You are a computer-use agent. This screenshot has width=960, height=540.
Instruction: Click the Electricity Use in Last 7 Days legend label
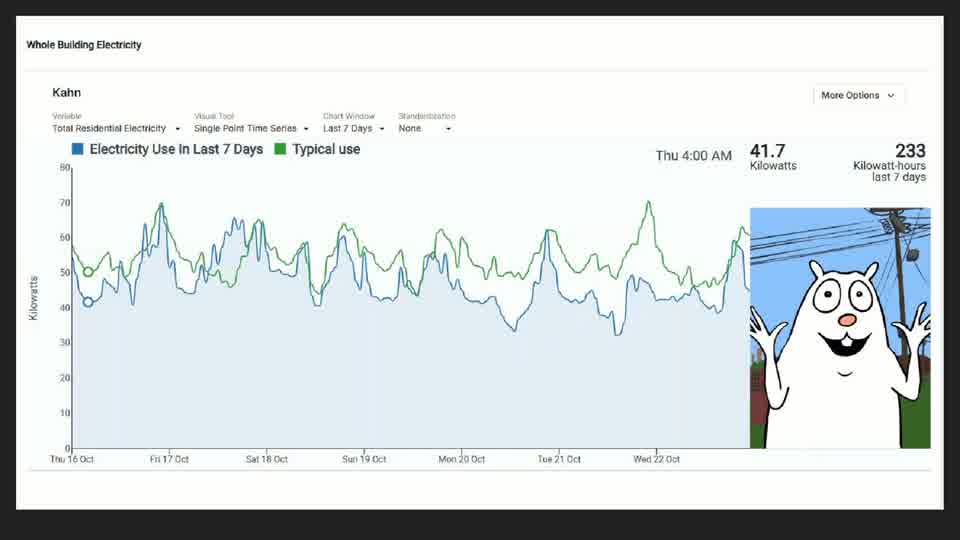point(176,149)
